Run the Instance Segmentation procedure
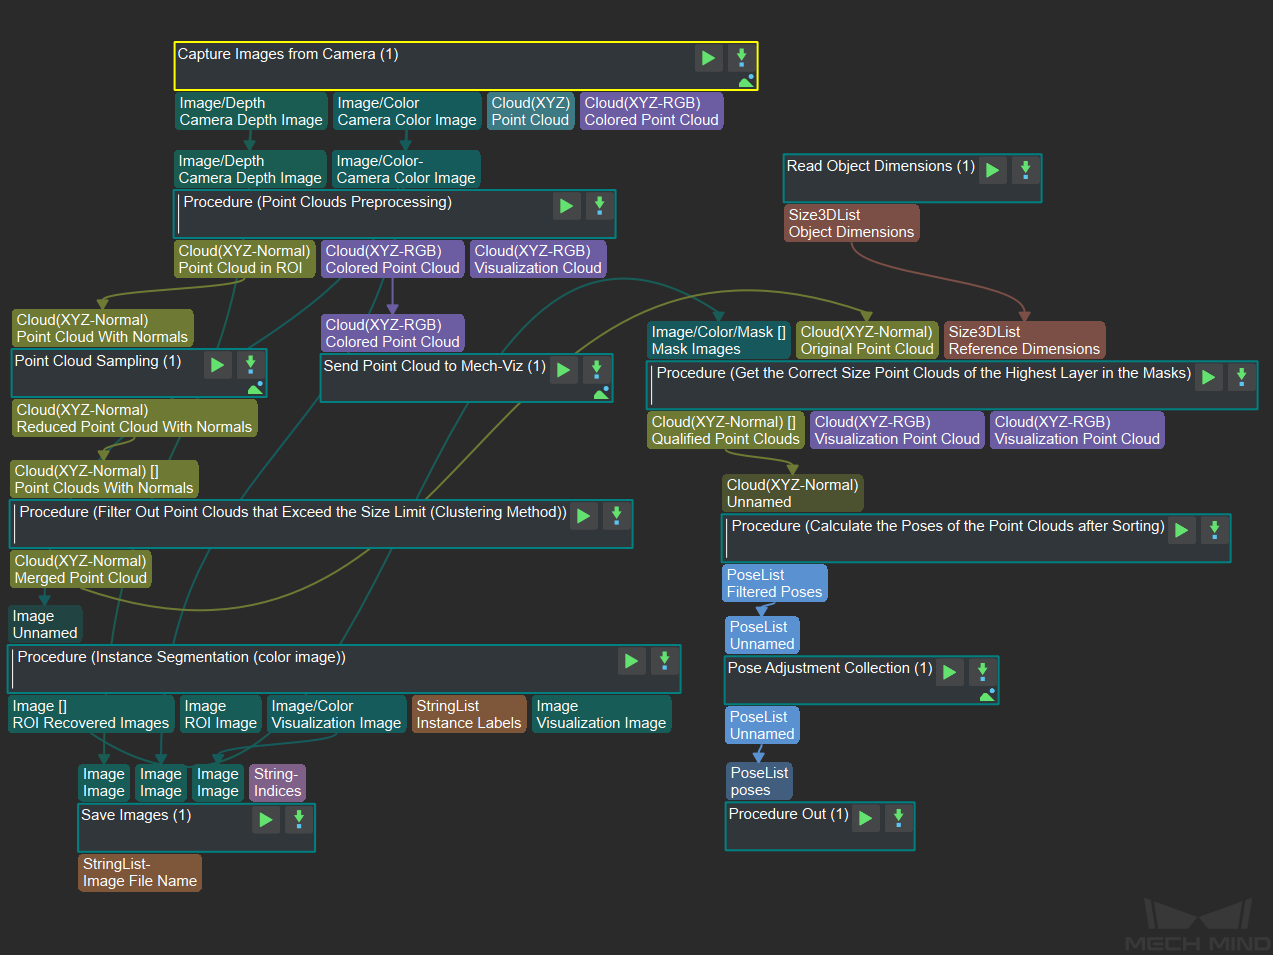1273x955 pixels. (631, 661)
